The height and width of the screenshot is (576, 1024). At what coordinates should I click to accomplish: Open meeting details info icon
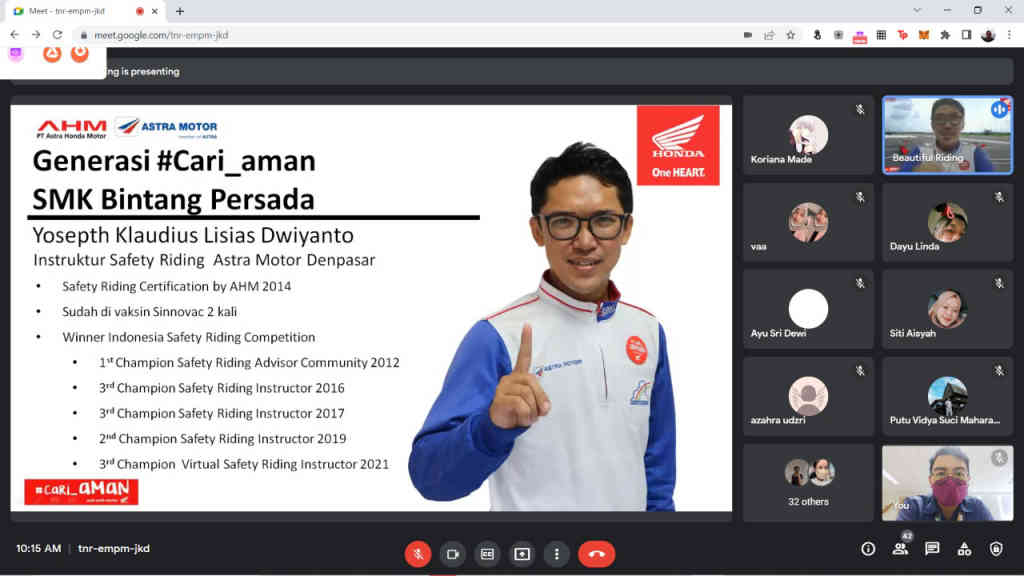(x=869, y=549)
